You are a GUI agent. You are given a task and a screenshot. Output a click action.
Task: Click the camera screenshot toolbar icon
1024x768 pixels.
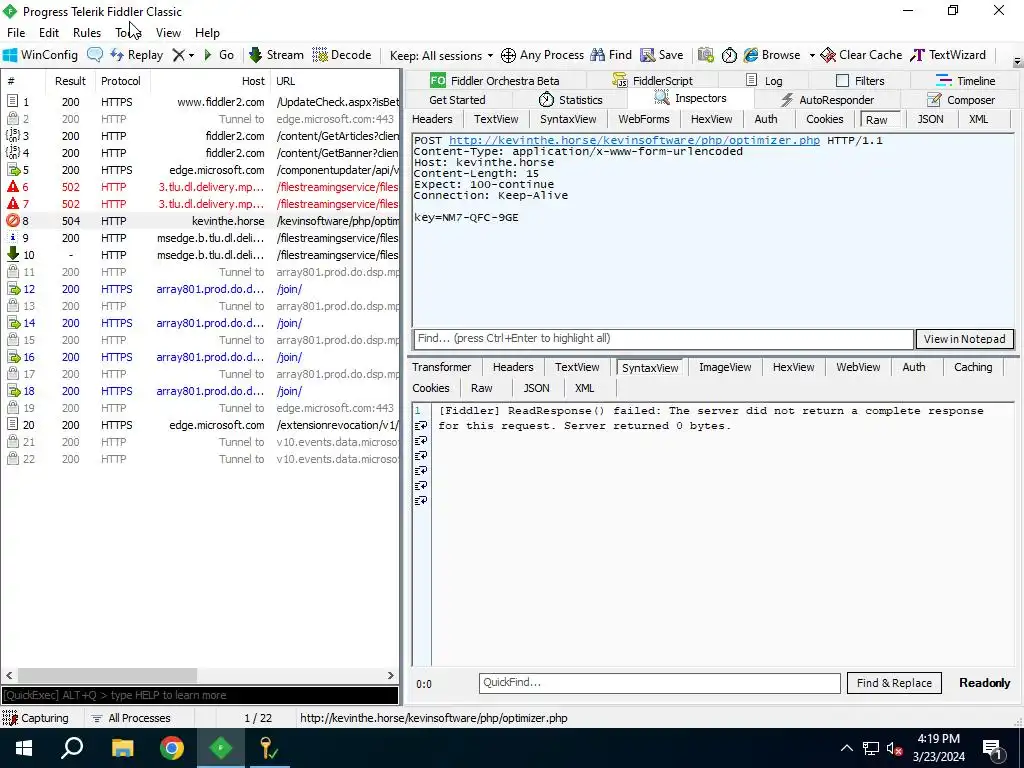pyautogui.click(x=705, y=55)
